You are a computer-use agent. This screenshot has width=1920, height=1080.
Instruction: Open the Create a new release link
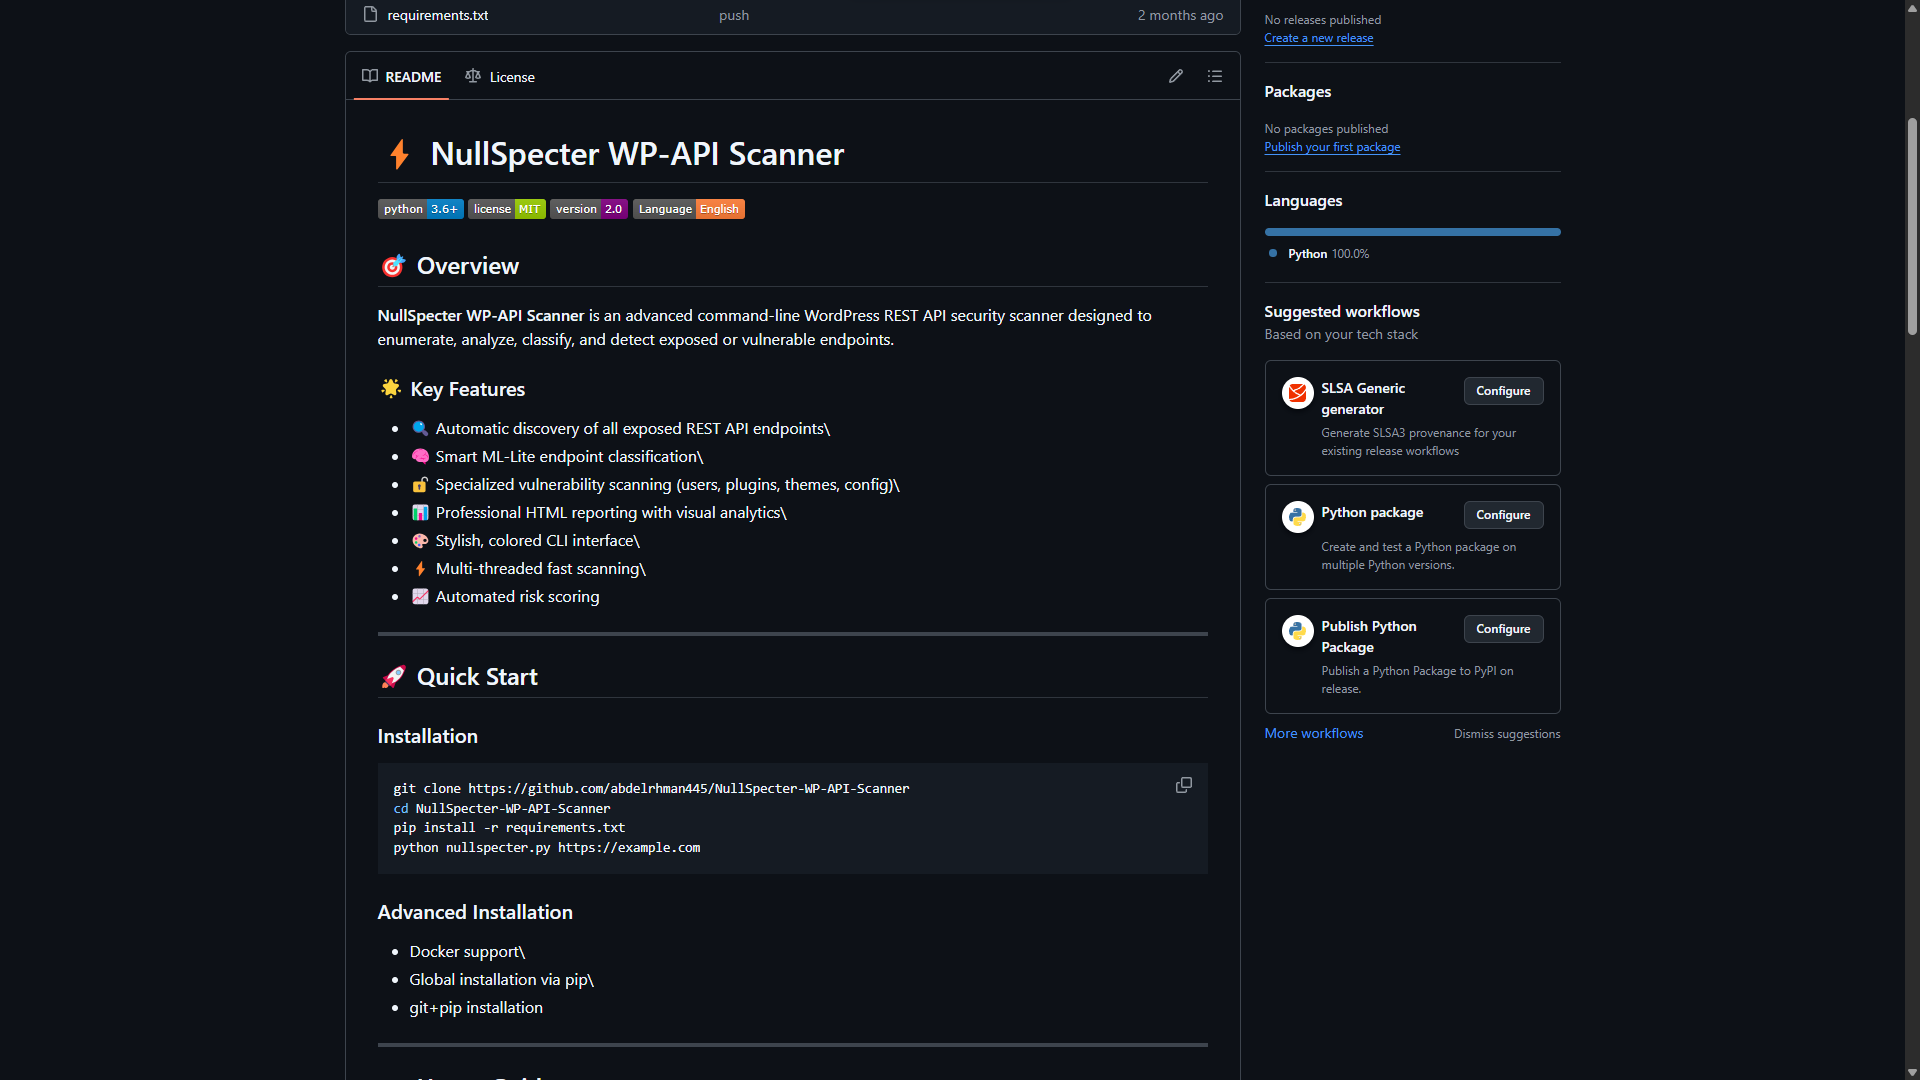point(1318,38)
